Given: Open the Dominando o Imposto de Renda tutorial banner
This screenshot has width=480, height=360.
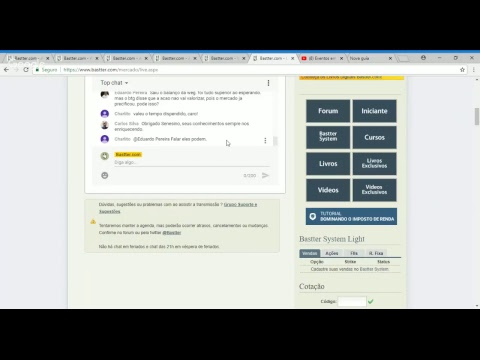Looking at the screenshot, I should click(351, 216).
